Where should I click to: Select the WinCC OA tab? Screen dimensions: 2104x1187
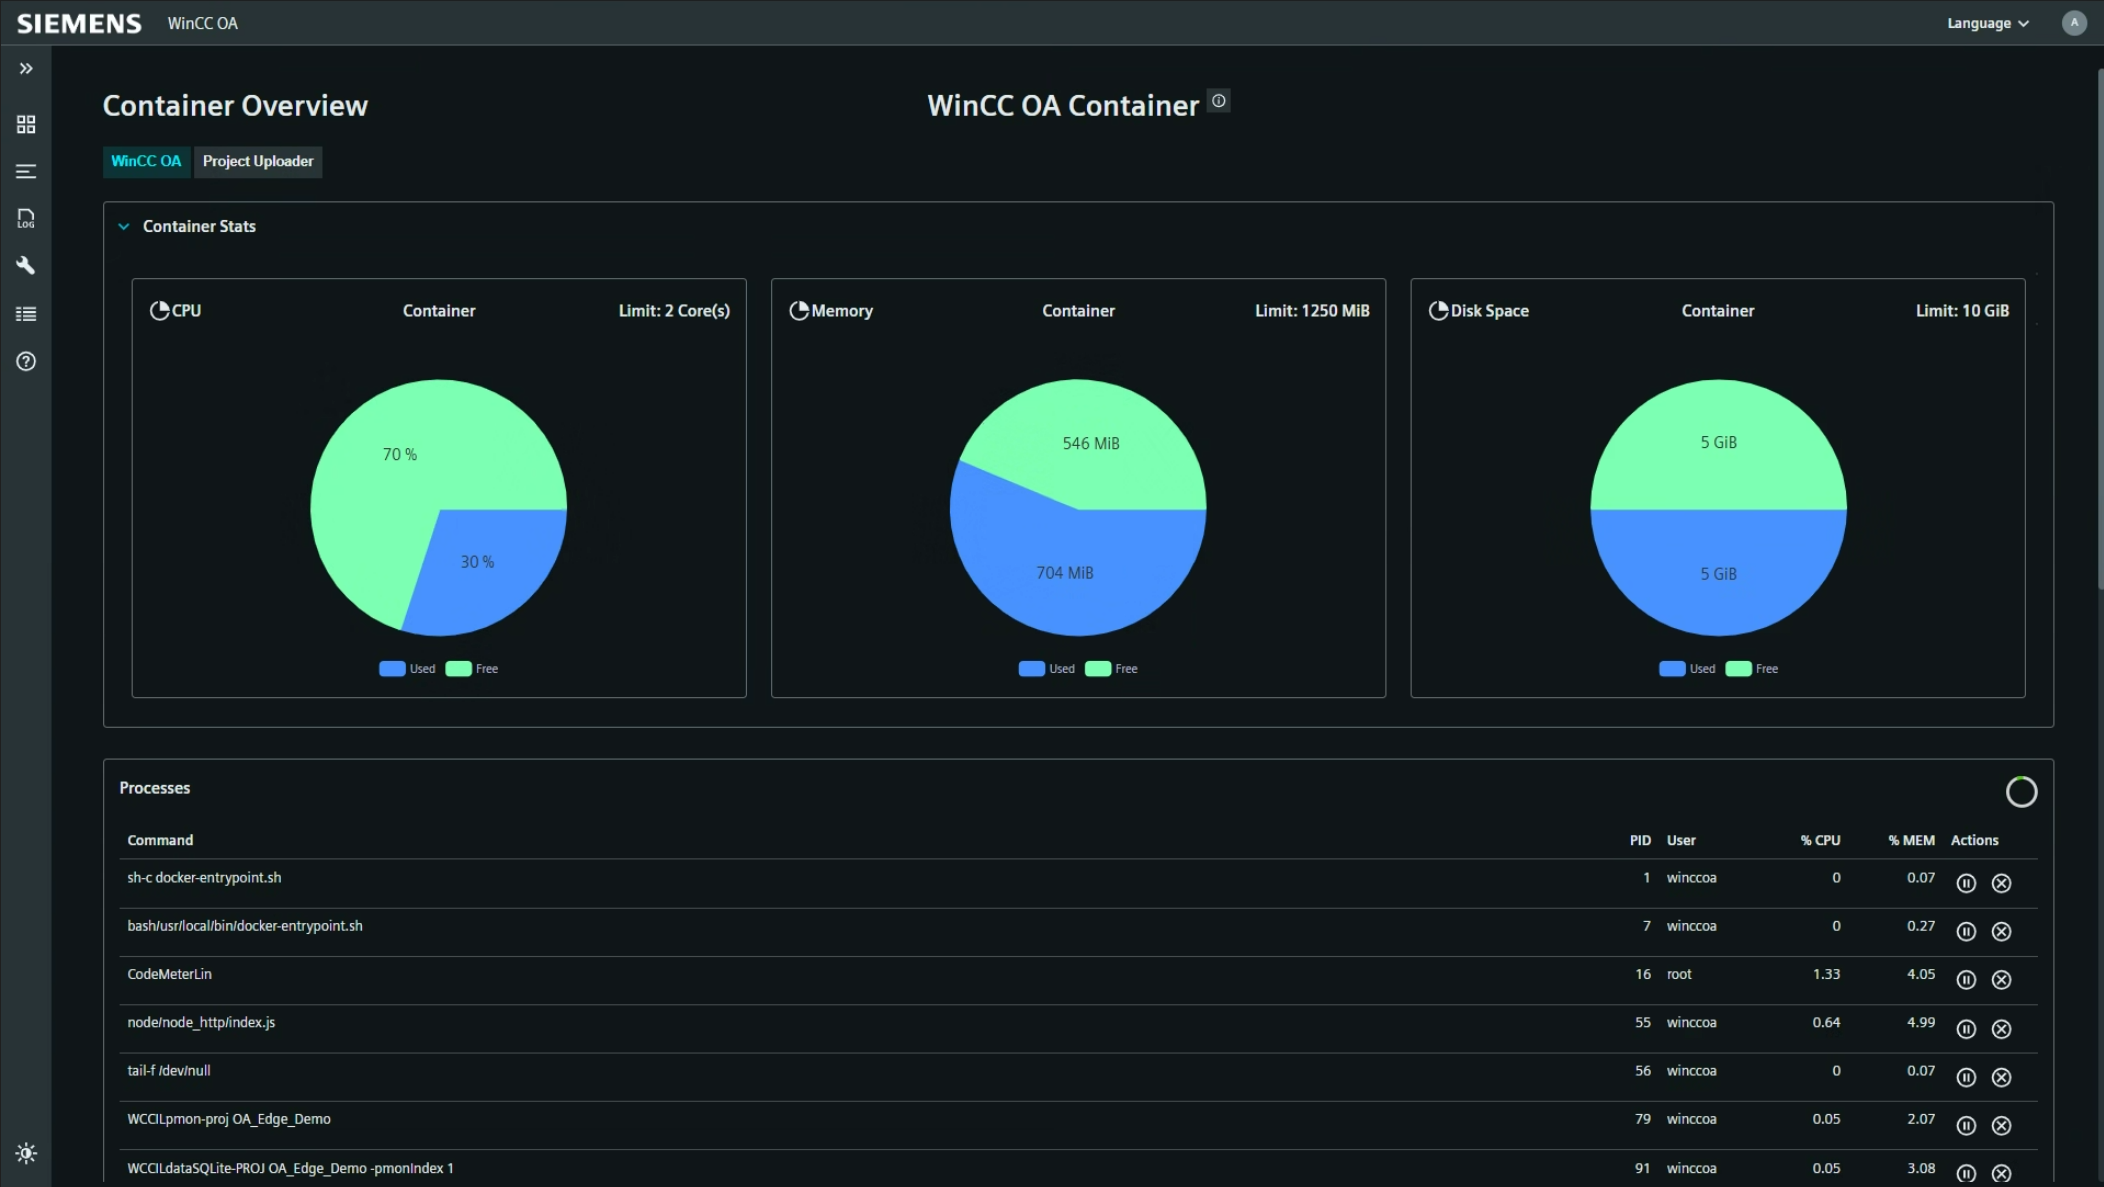[146, 161]
